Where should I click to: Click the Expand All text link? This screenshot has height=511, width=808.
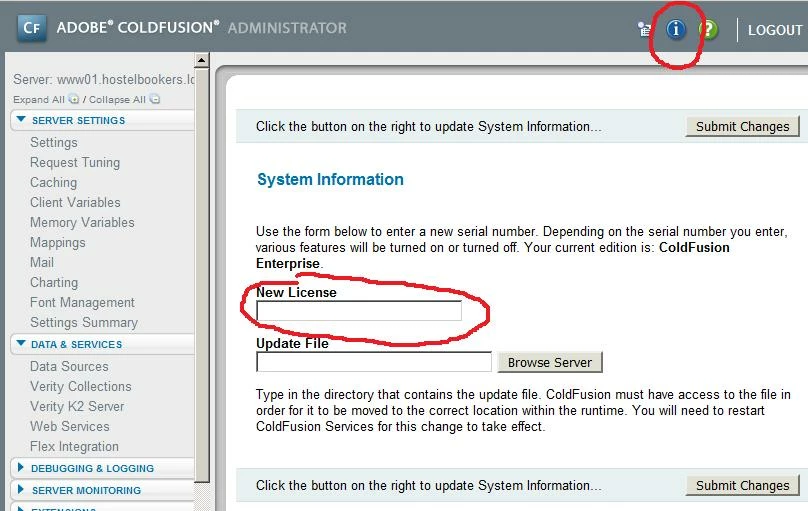pos(39,99)
